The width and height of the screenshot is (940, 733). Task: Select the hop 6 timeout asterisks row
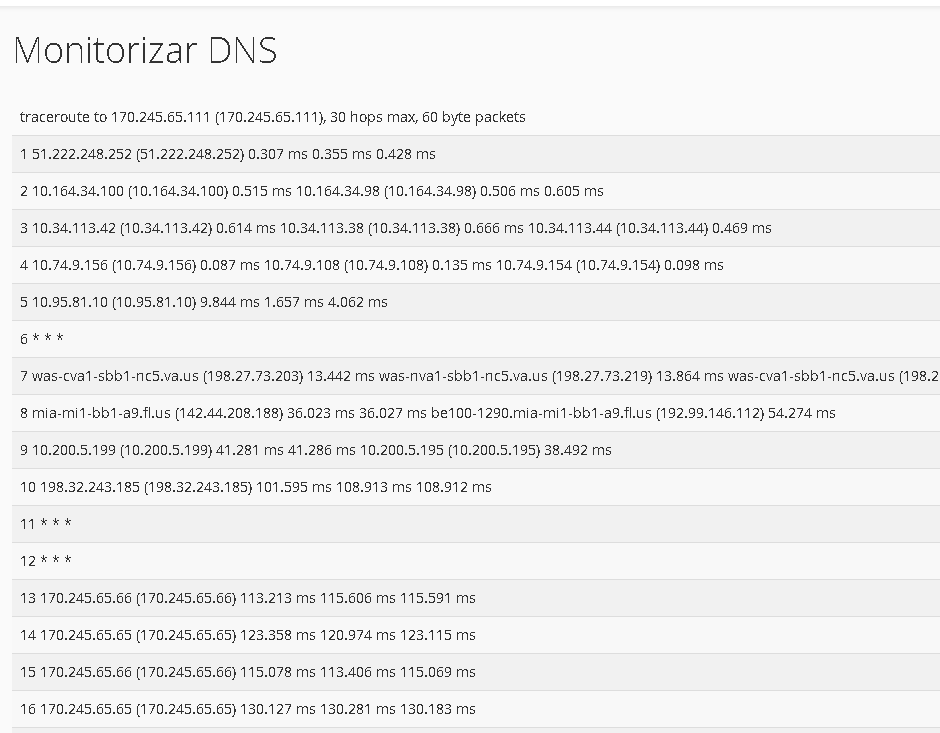476,339
